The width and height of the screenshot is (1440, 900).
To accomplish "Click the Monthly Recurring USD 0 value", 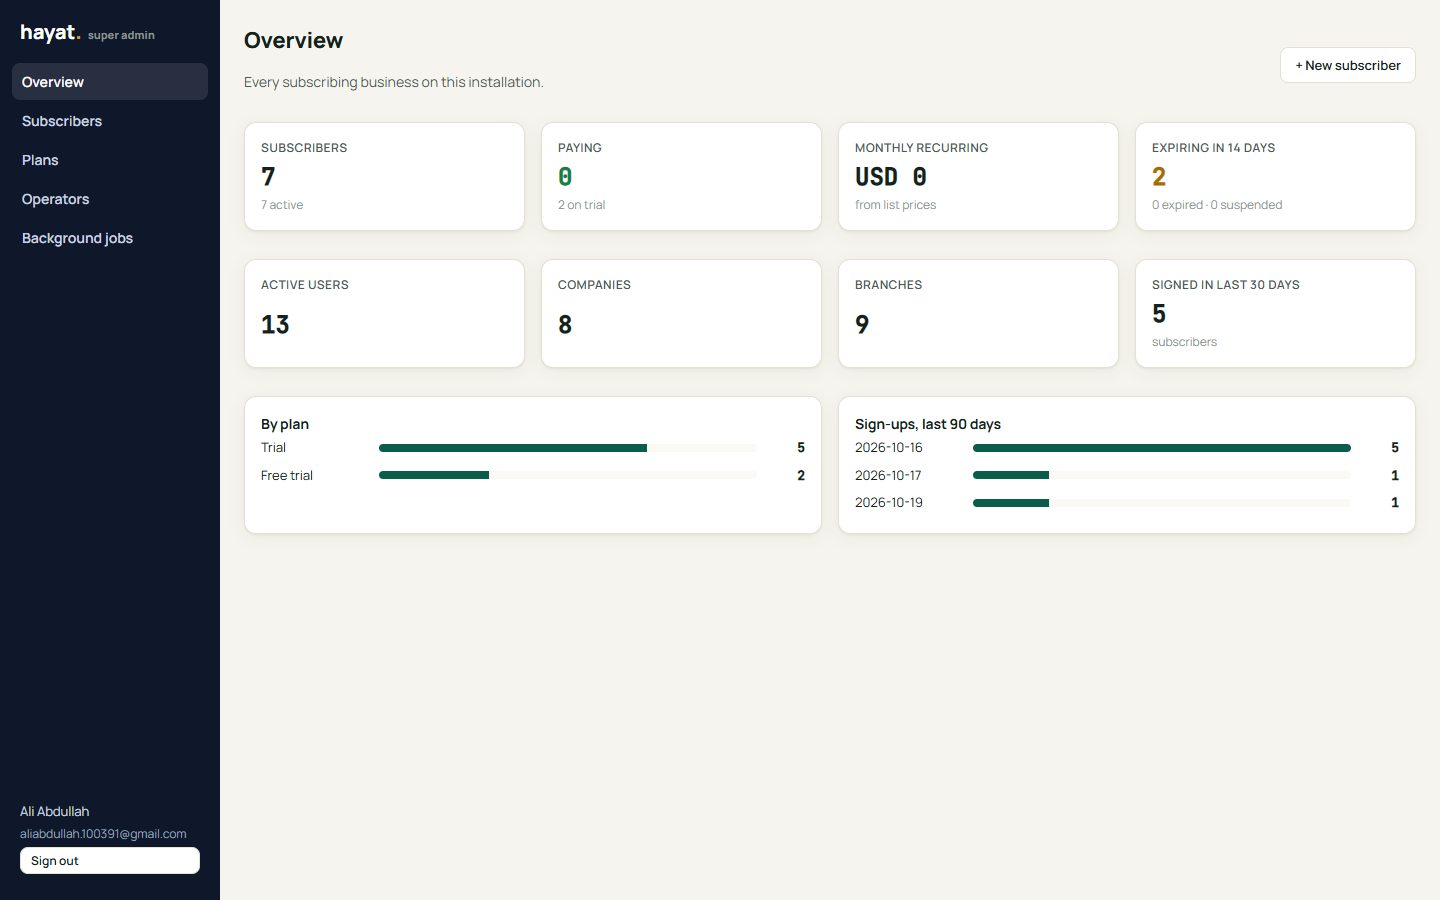I will click(x=891, y=177).
